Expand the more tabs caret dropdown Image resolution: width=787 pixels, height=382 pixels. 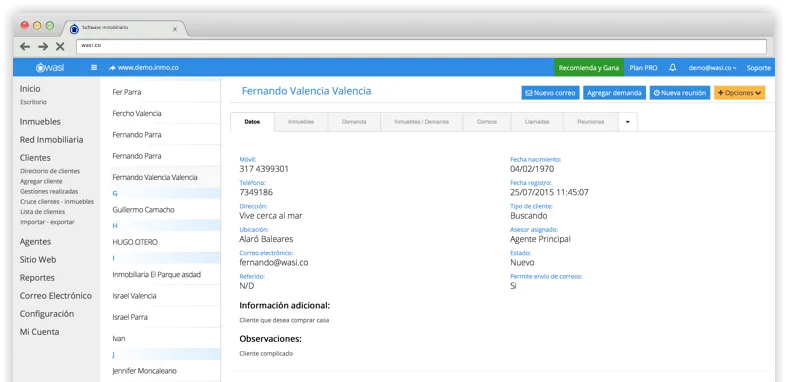click(x=628, y=122)
